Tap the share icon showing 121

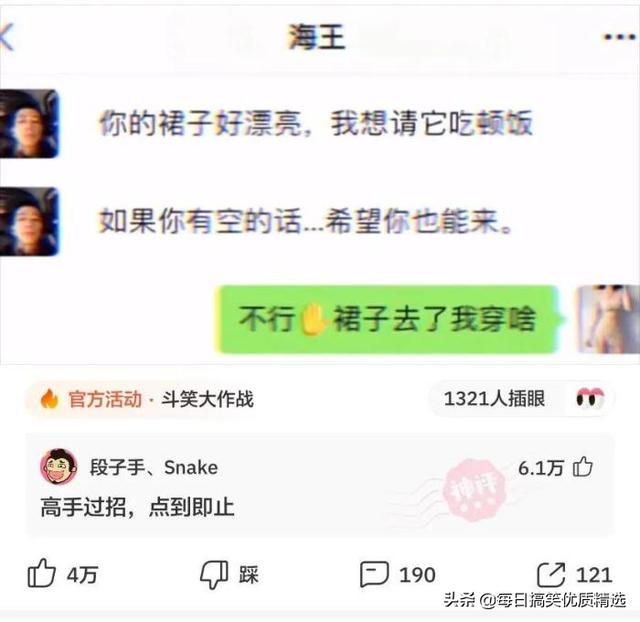(551, 574)
